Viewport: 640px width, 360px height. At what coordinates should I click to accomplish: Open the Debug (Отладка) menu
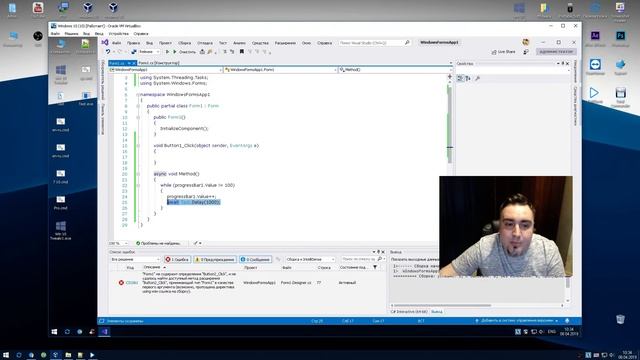[205, 43]
